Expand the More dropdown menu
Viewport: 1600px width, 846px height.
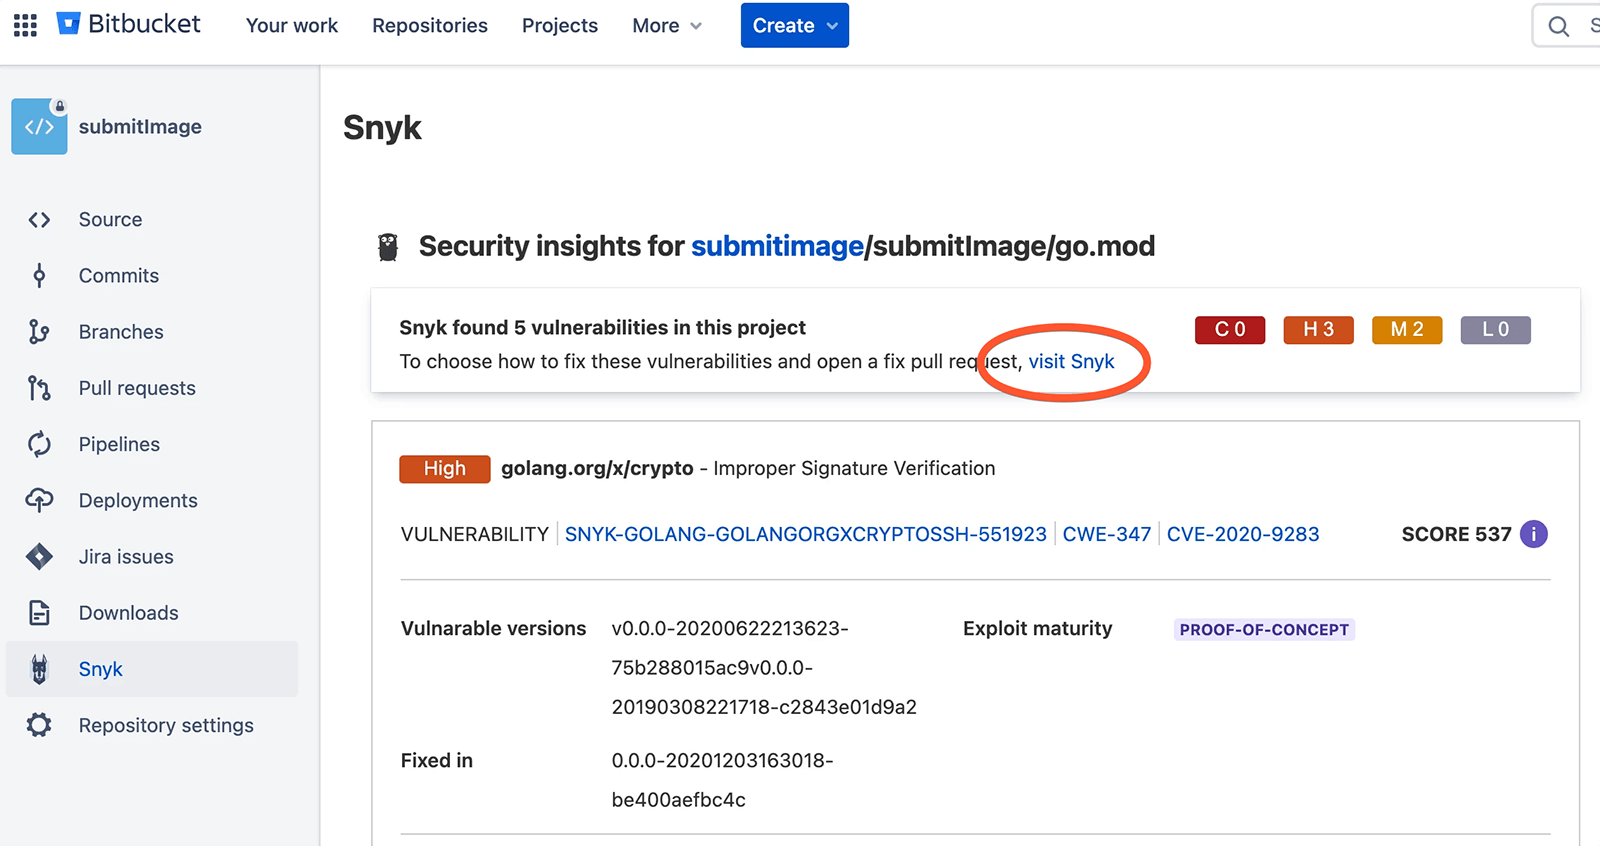coord(667,25)
